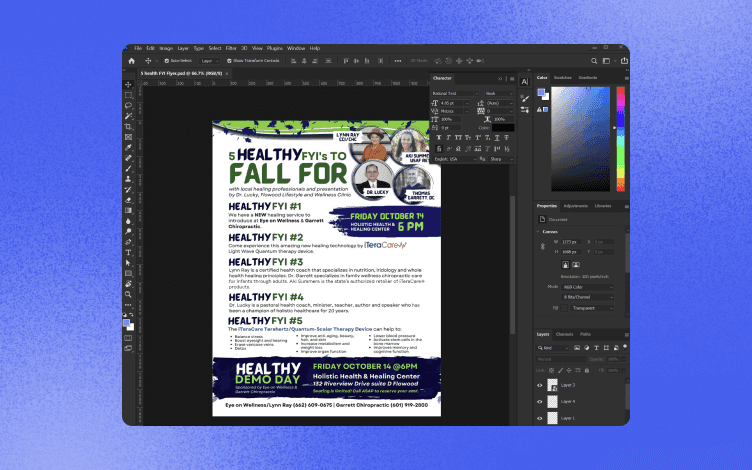Open the Character panel dock icon
The width and height of the screenshot is (752, 470).
(525, 82)
